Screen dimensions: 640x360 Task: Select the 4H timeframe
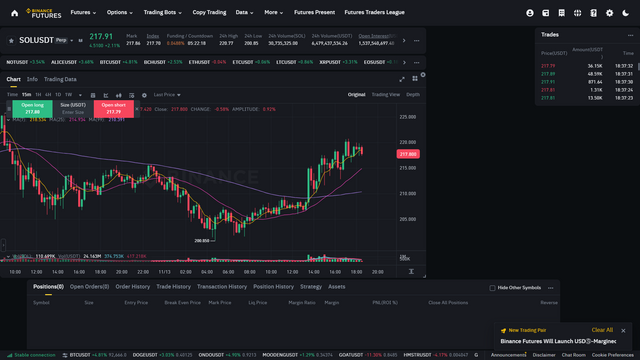click(x=48, y=95)
